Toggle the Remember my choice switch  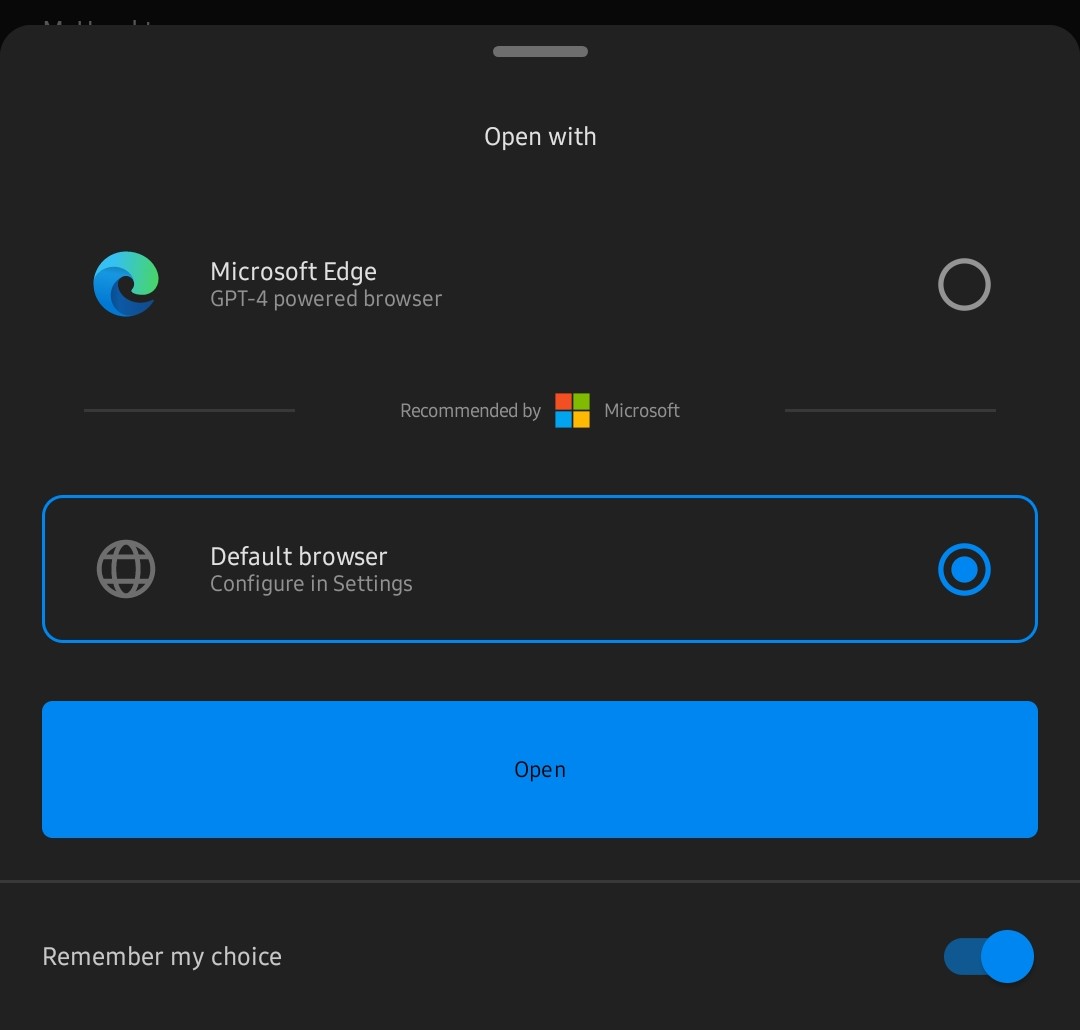(988, 956)
